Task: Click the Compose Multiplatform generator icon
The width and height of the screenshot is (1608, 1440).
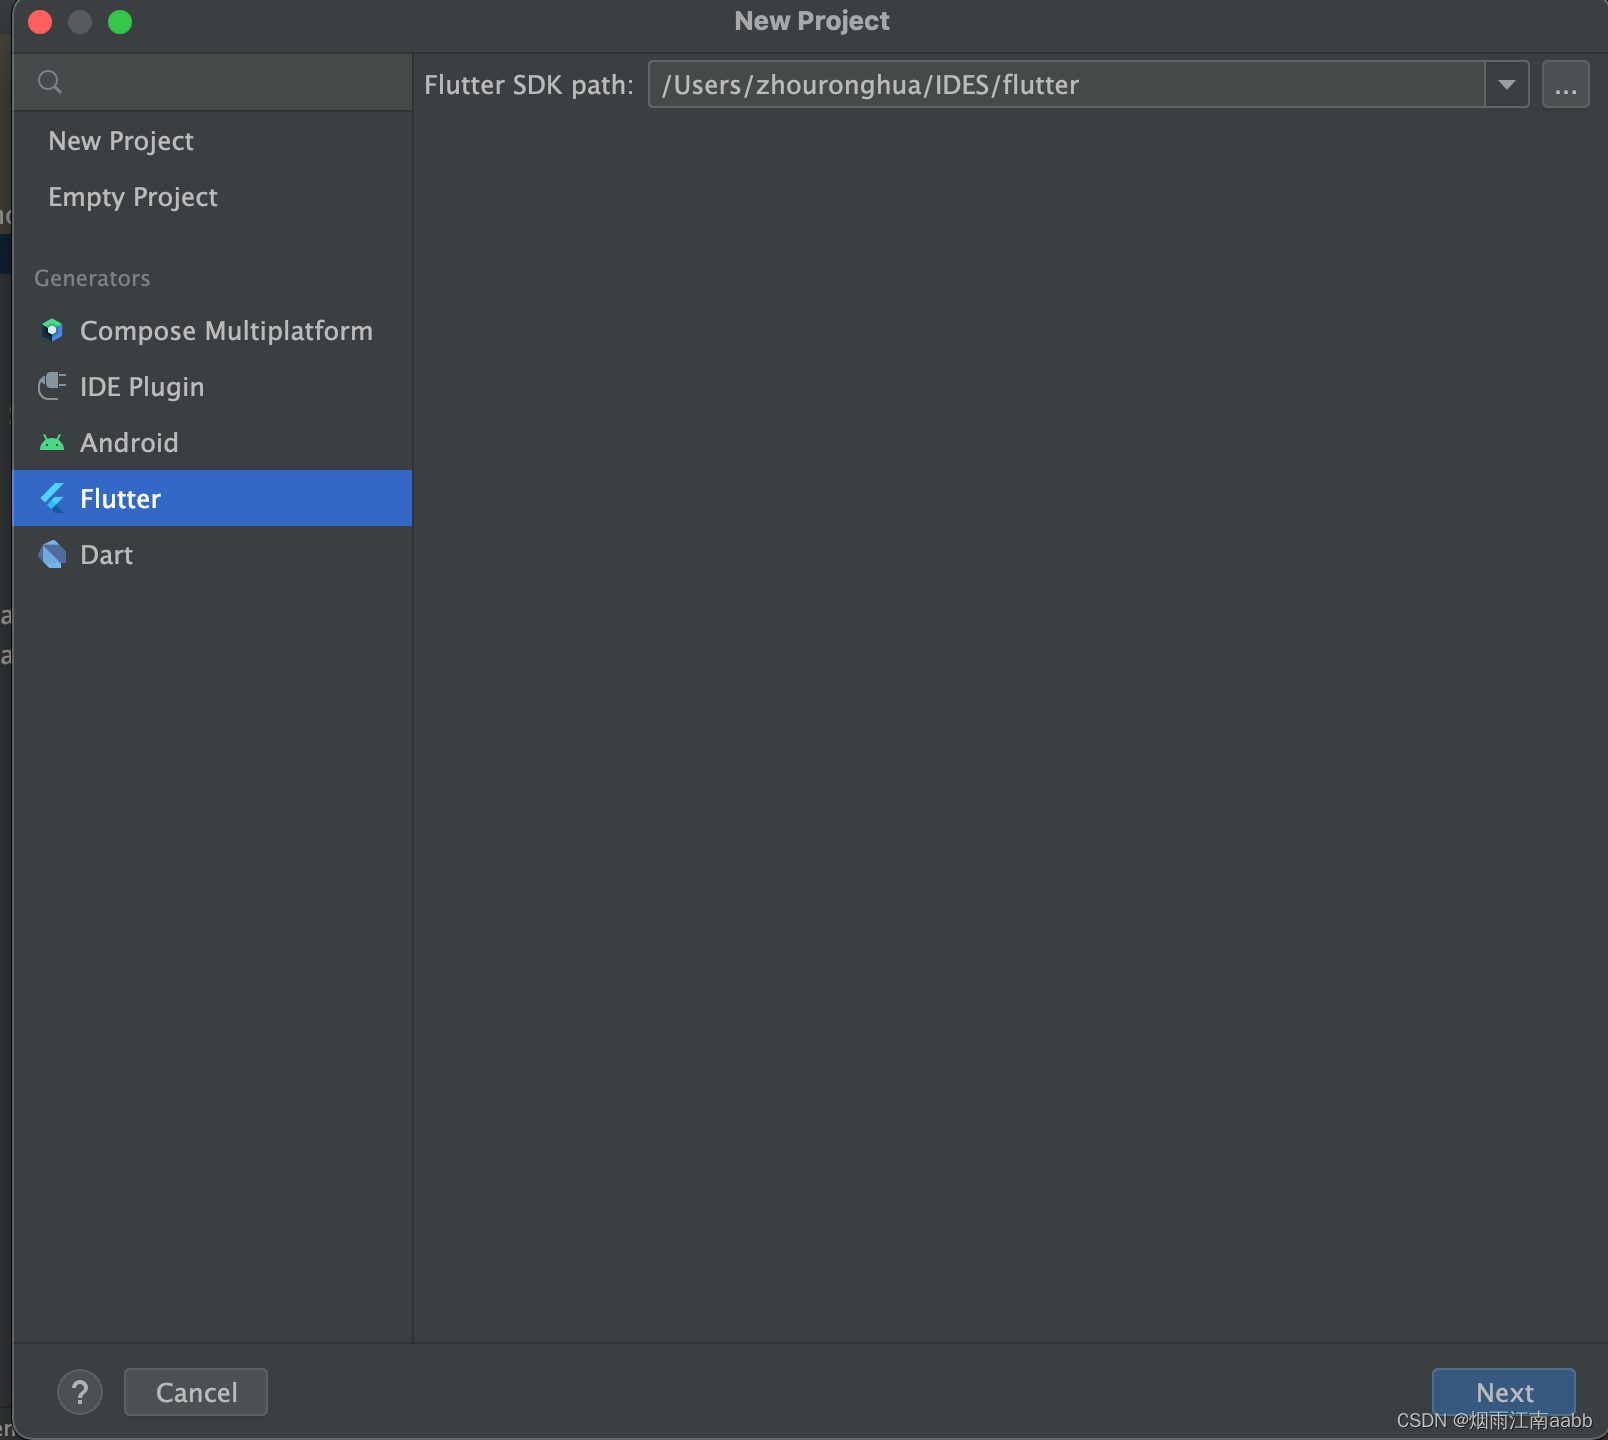Action: point(52,330)
